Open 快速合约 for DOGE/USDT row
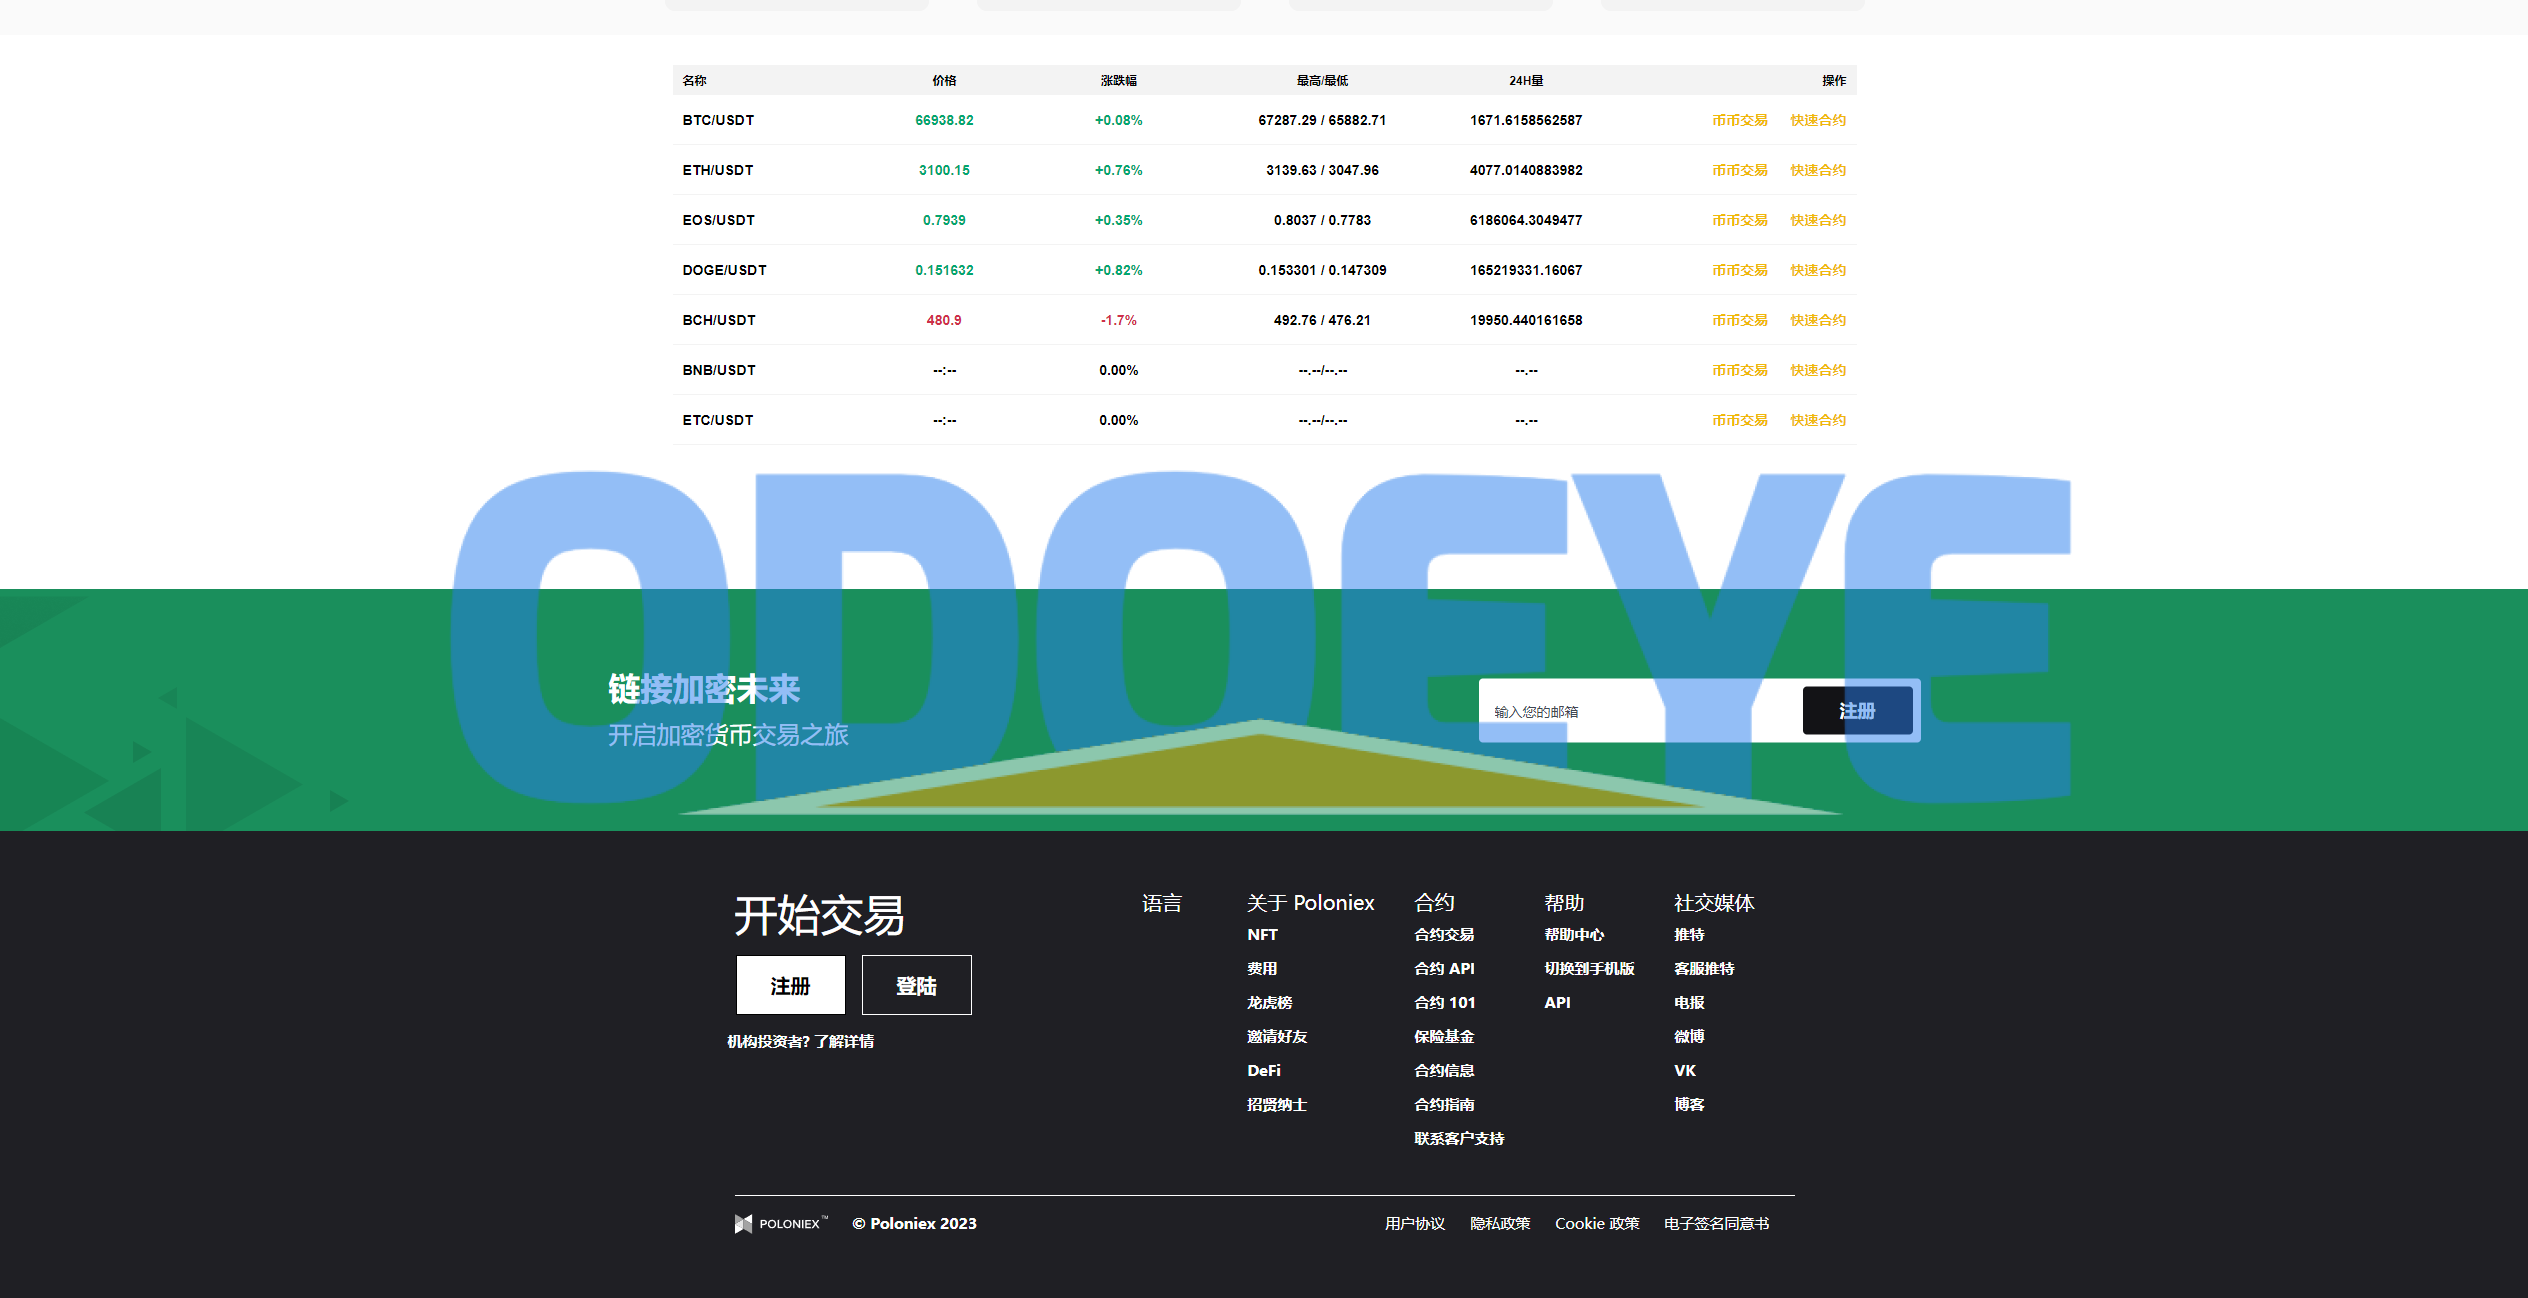Image resolution: width=2528 pixels, height=1298 pixels. click(1817, 270)
